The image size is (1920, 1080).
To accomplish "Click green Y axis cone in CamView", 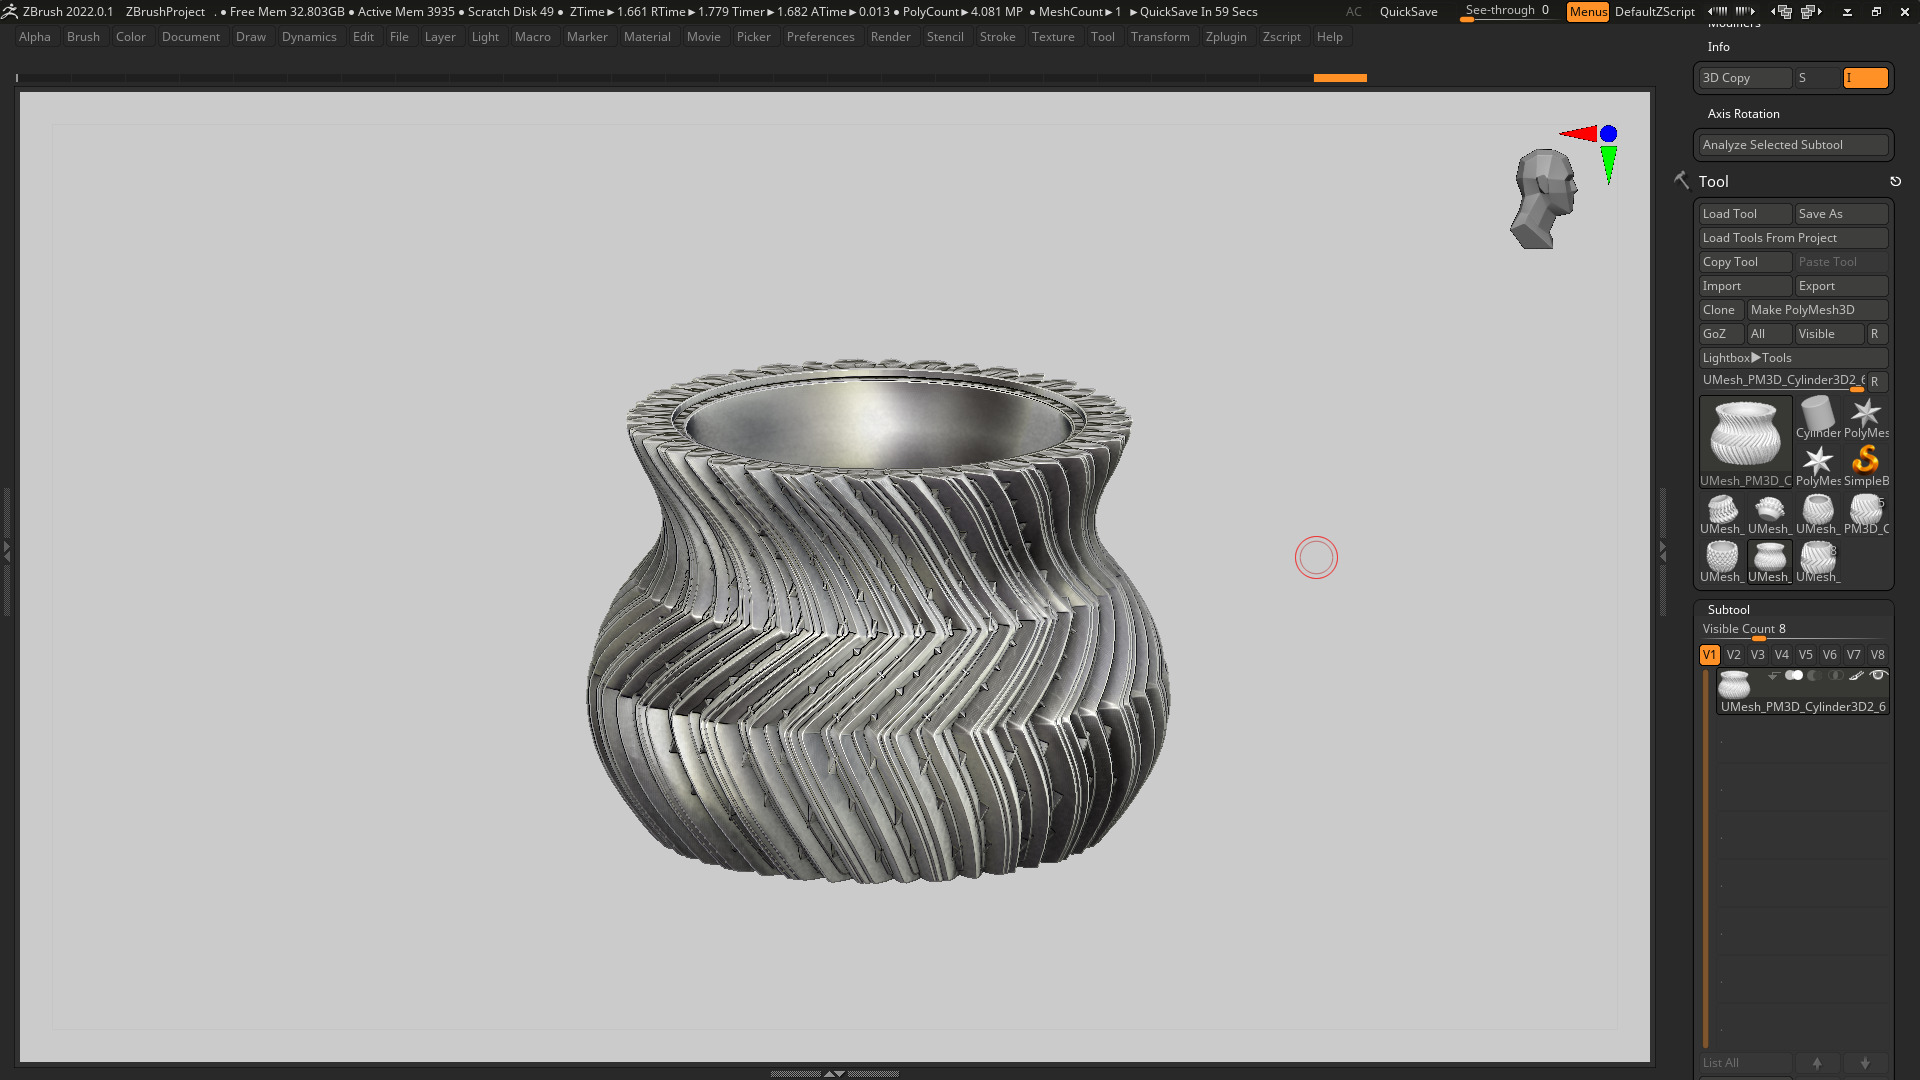I will [x=1608, y=164].
